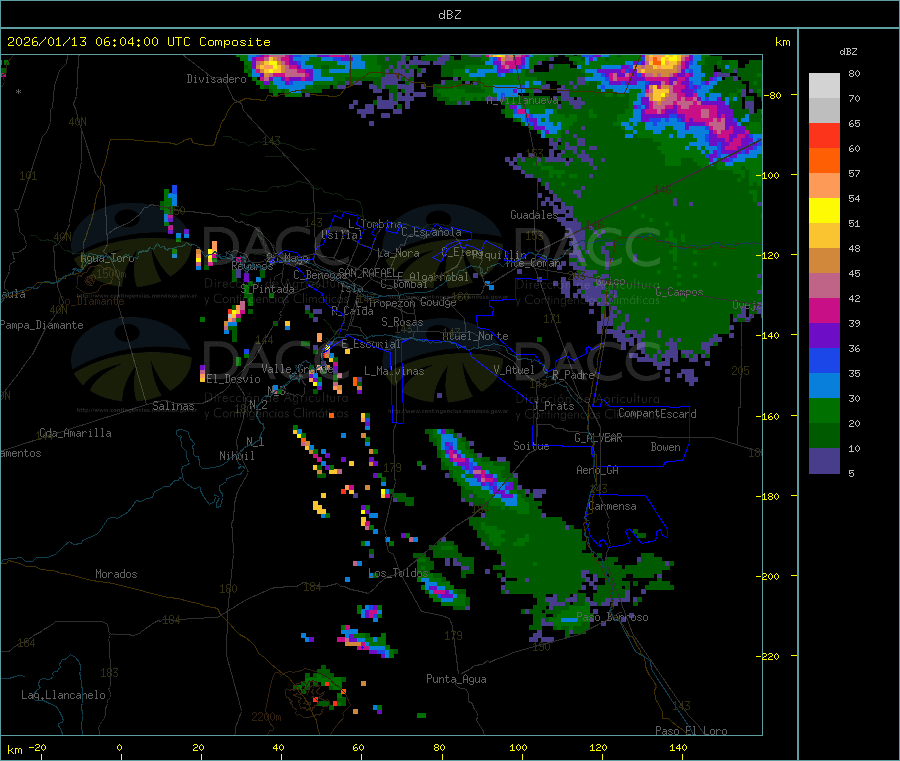Click the Los_Toldos map label
The image size is (900, 761).
(x=398, y=573)
